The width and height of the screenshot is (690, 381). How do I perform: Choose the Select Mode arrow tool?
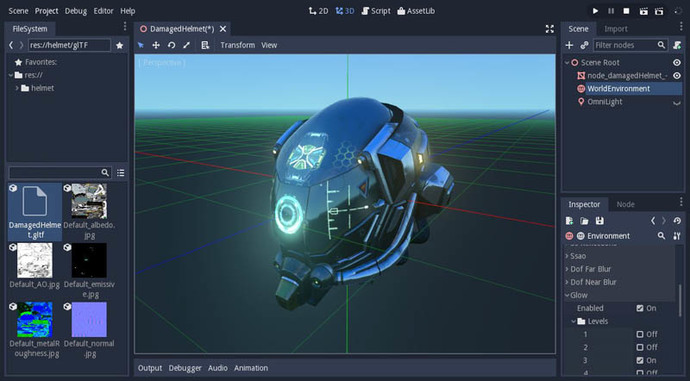pos(141,45)
